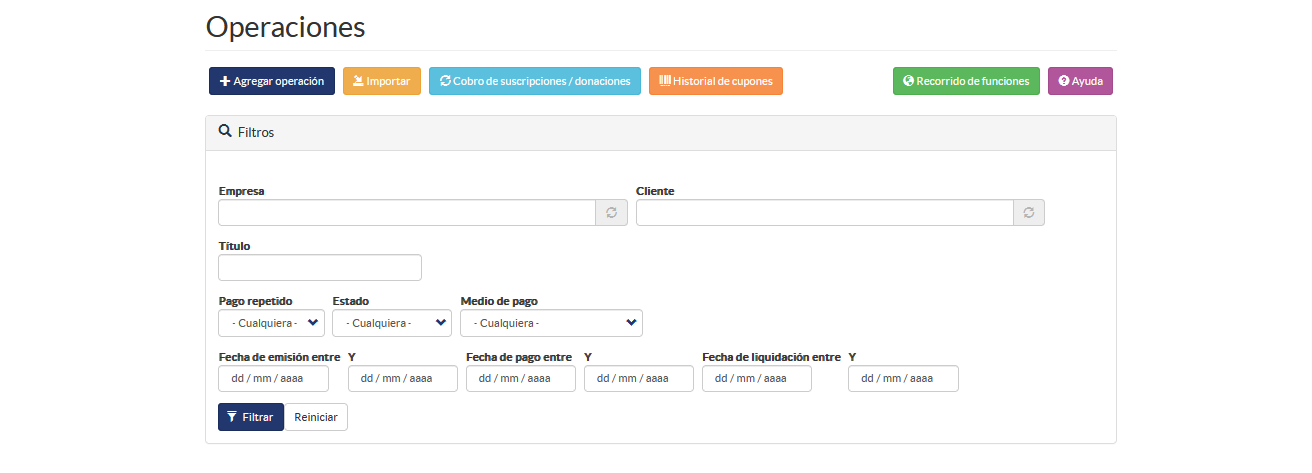Focus the Empresa input field
This screenshot has width=1312, height=473.
click(x=407, y=213)
